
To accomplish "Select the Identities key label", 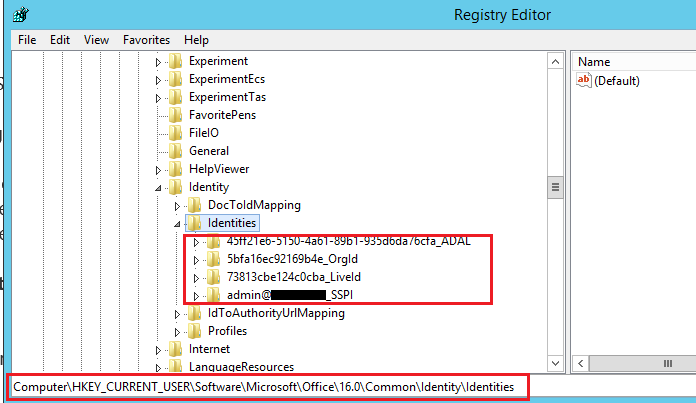I will click(x=232, y=223).
